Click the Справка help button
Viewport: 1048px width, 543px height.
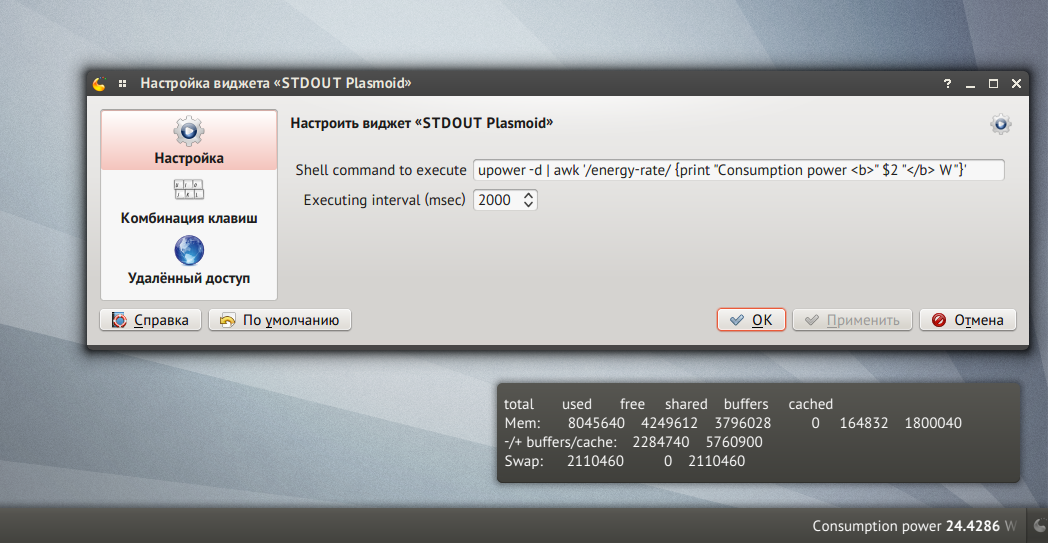pos(150,320)
